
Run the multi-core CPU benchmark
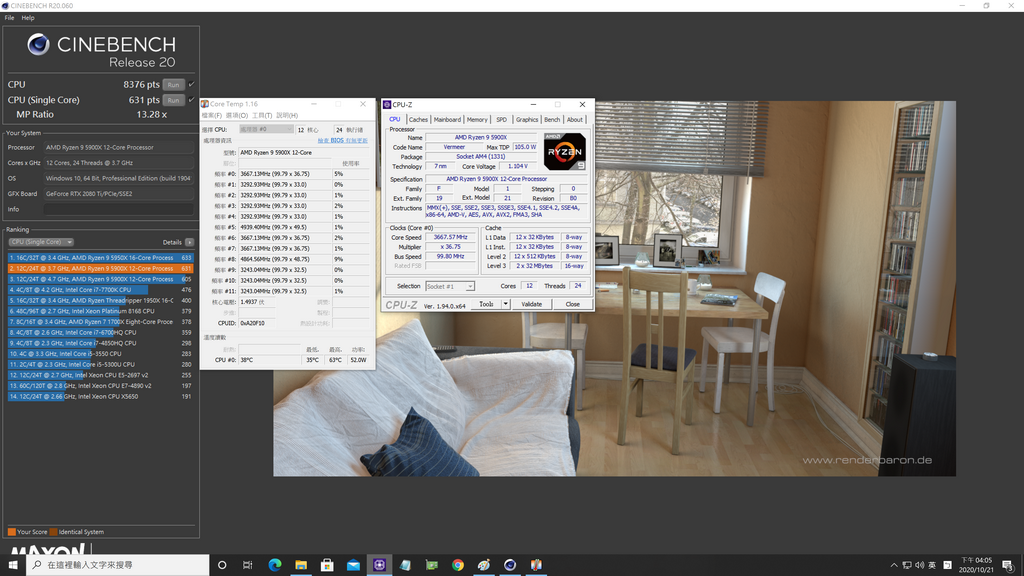pos(173,85)
